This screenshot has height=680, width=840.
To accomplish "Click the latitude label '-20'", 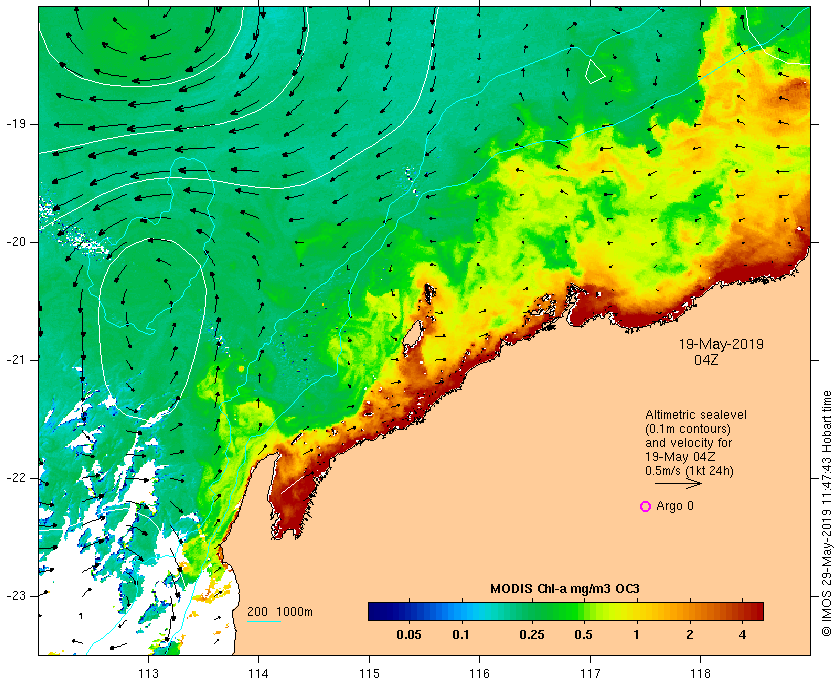I will point(16,242).
